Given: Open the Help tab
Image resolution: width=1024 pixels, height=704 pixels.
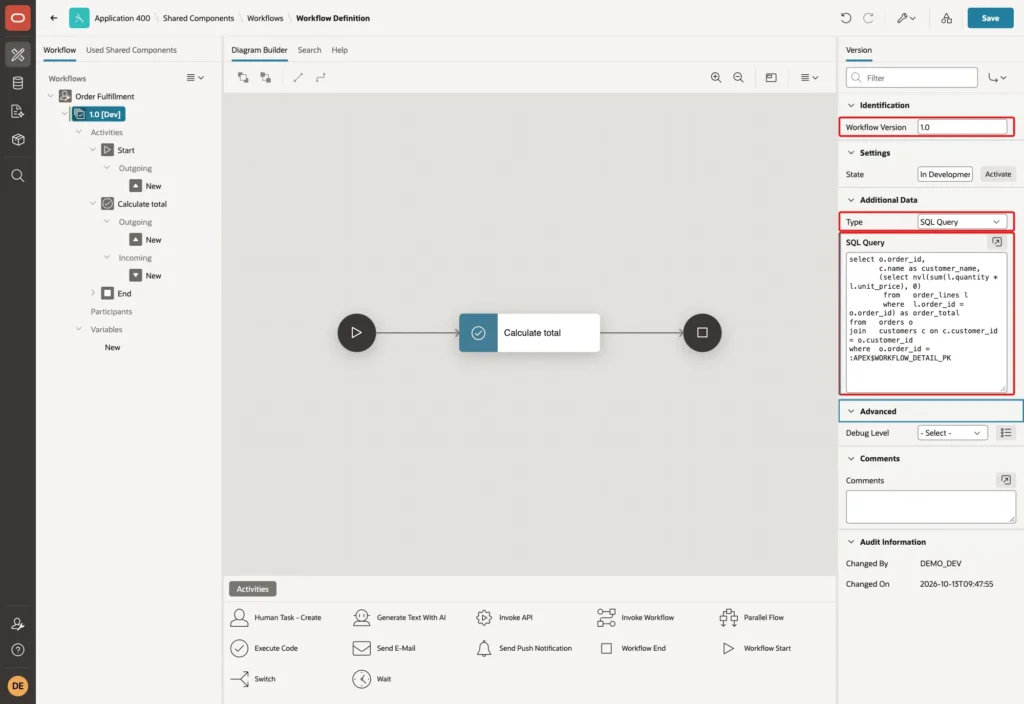Looking at the screenshot, I should click(x=339, y=50).
